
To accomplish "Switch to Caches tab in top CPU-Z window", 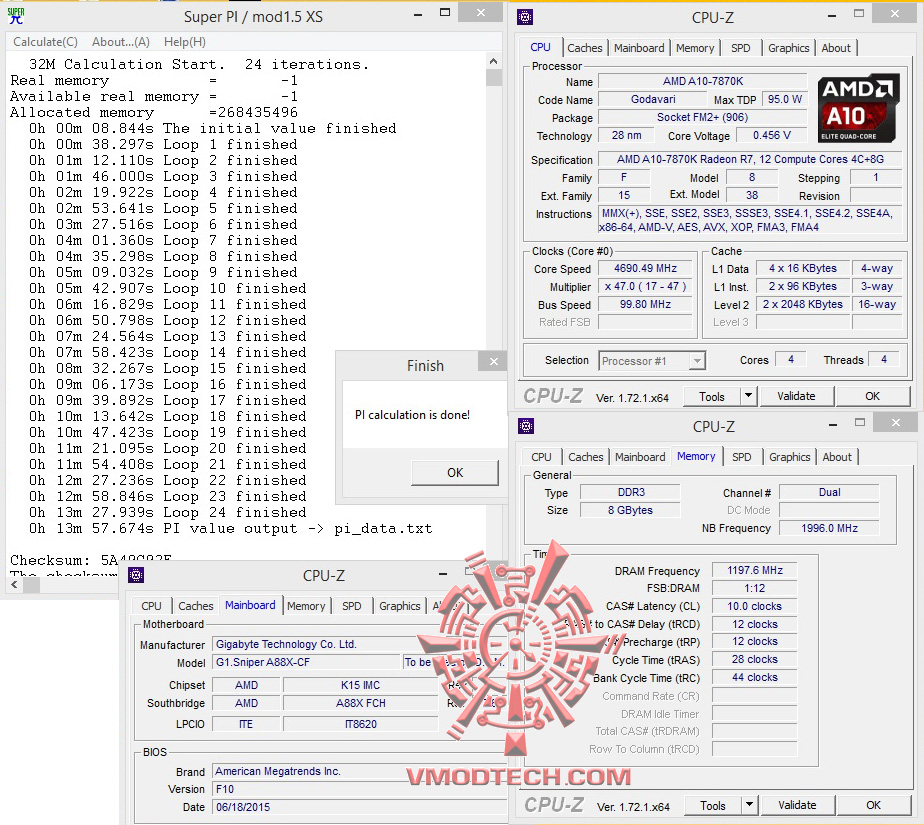I will (585, 48).
